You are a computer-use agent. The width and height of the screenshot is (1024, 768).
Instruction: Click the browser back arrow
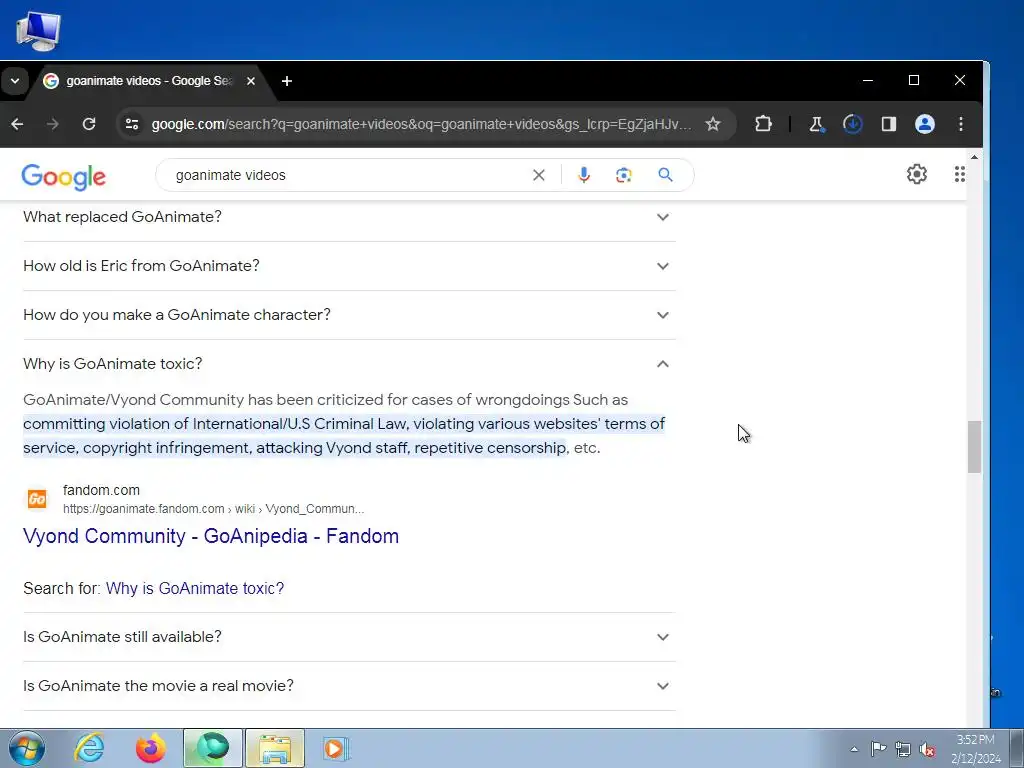tap(18, 124)
